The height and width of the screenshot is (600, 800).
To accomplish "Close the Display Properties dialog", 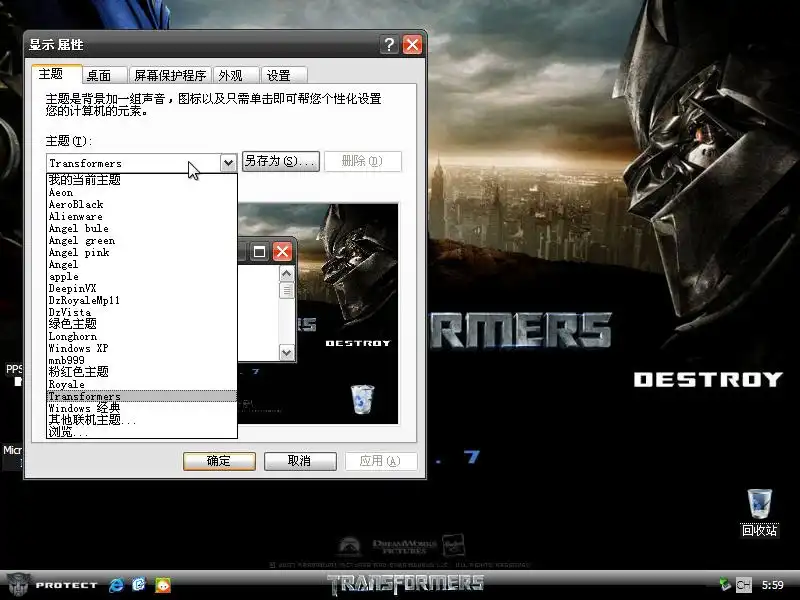I will [412, 45].
